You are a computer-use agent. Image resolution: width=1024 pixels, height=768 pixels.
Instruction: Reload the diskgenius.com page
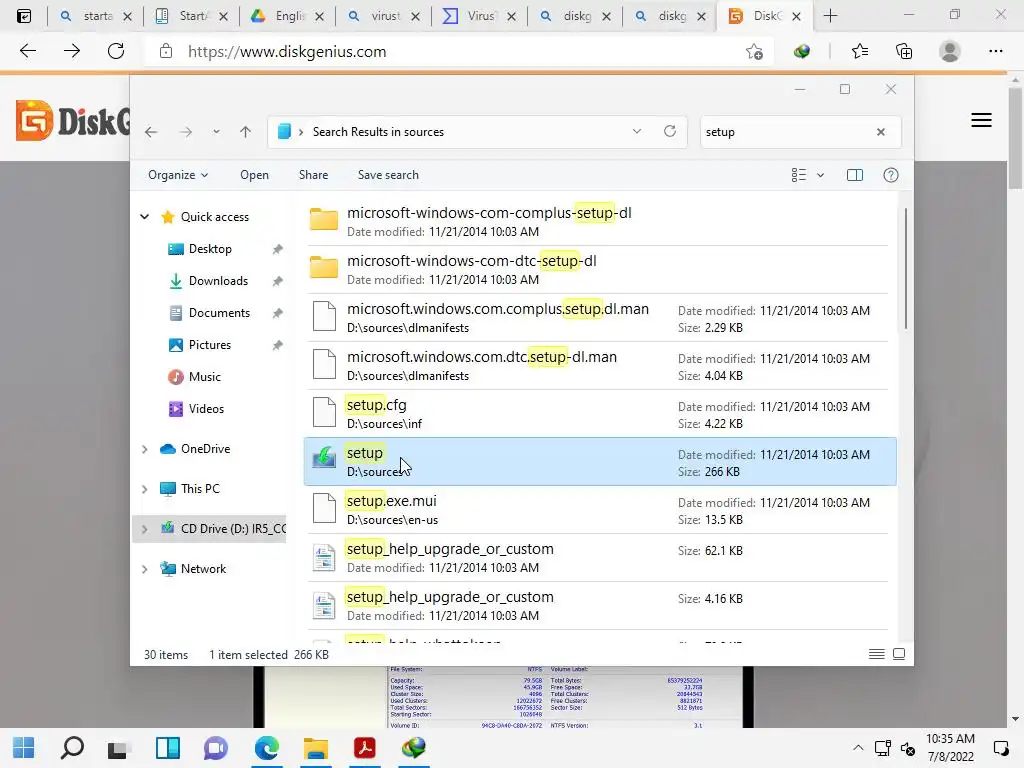click(116, 51)
